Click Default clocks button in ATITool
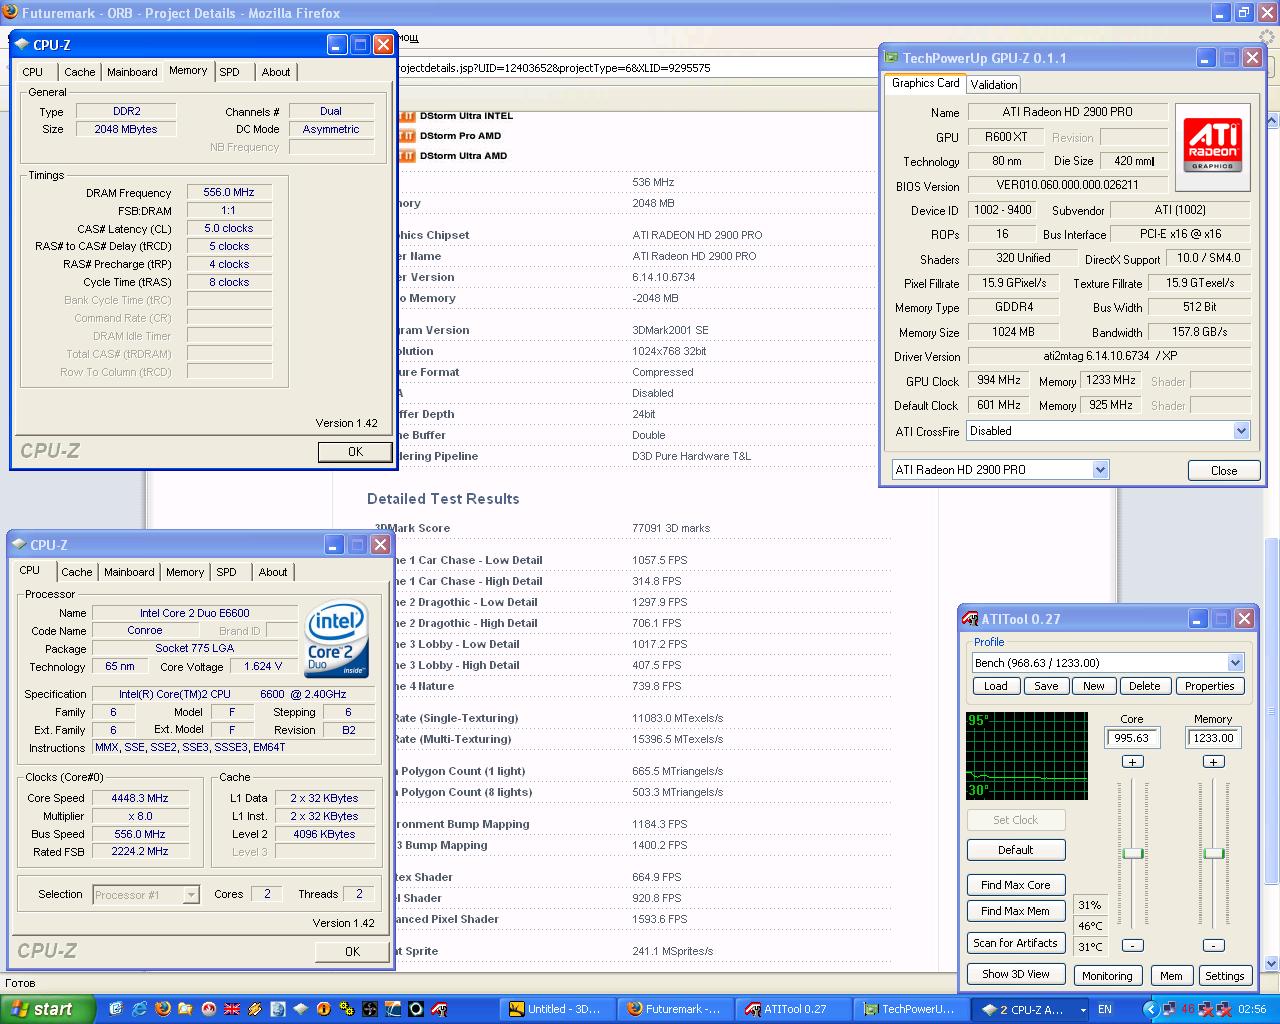Image resolution: width=1280 pixels, height=1024 pixels. tap(1015, 850)
